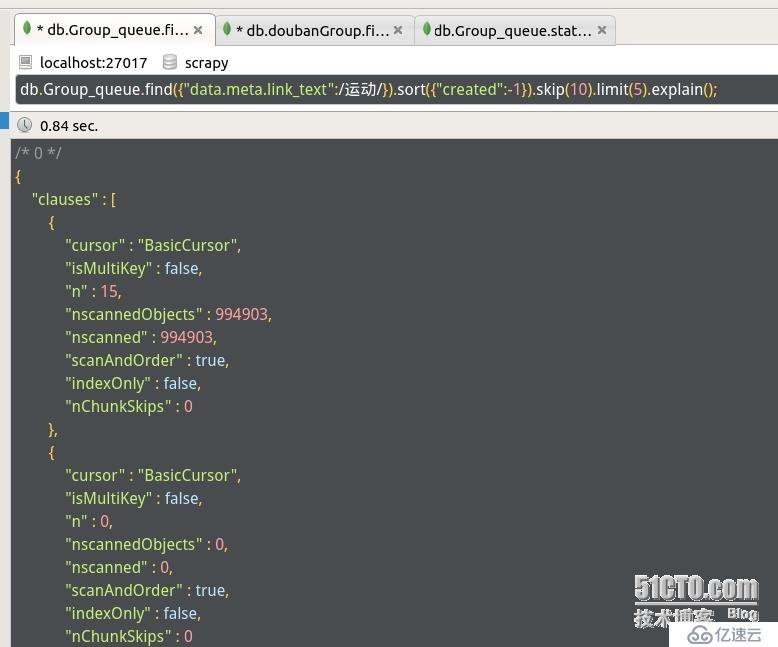778x647 pixels.
Task: Click the "nscanned" : 0 line
Action: pyautogui.click(x=119, y=568)
